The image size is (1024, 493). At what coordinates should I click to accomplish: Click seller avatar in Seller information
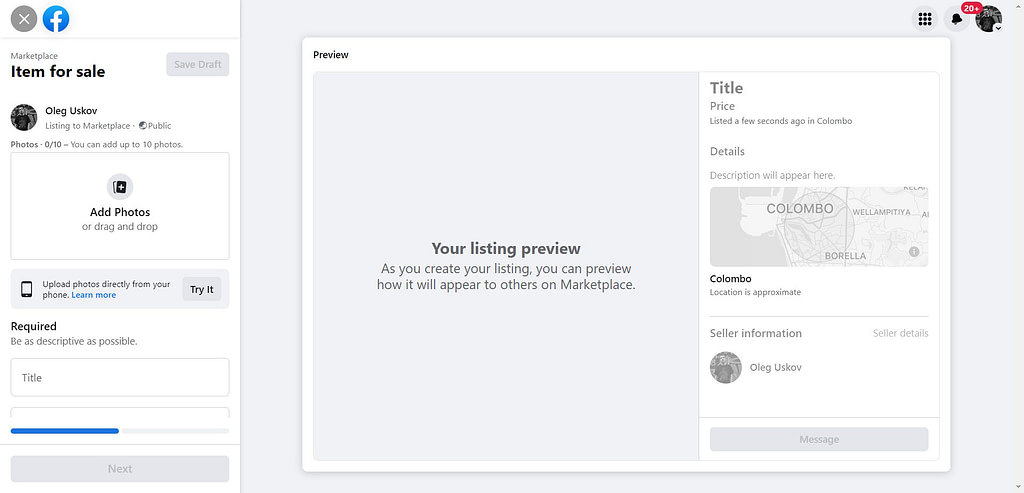(x=726, y=368)
